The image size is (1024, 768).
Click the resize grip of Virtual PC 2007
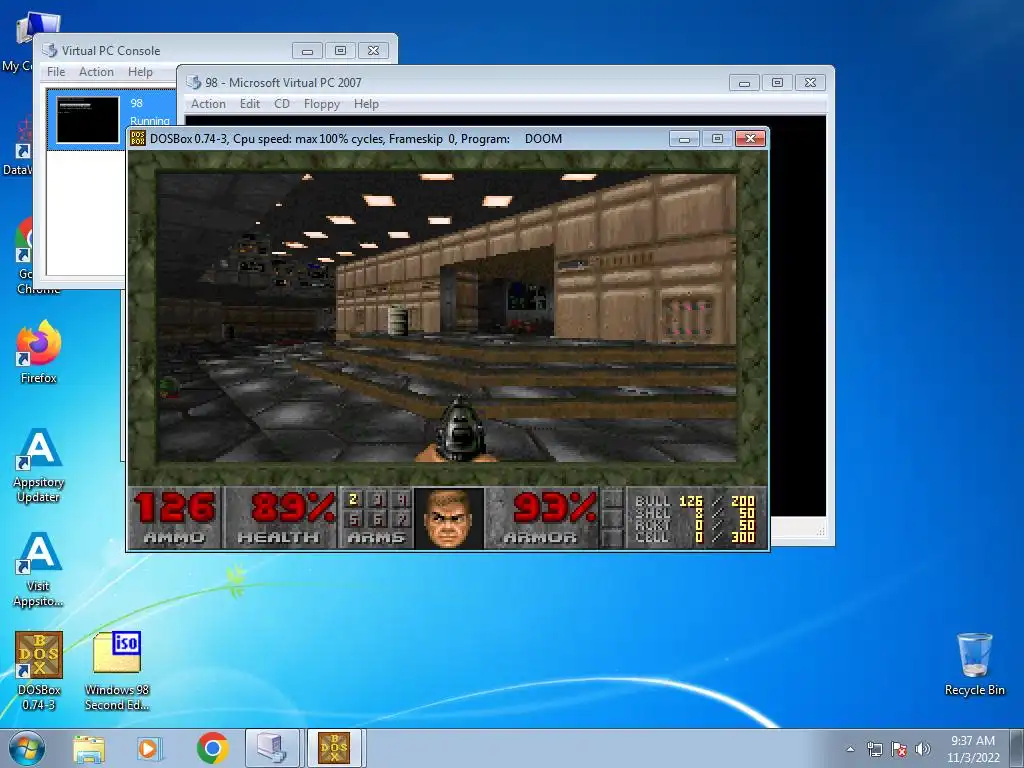[x=820, y=532]
